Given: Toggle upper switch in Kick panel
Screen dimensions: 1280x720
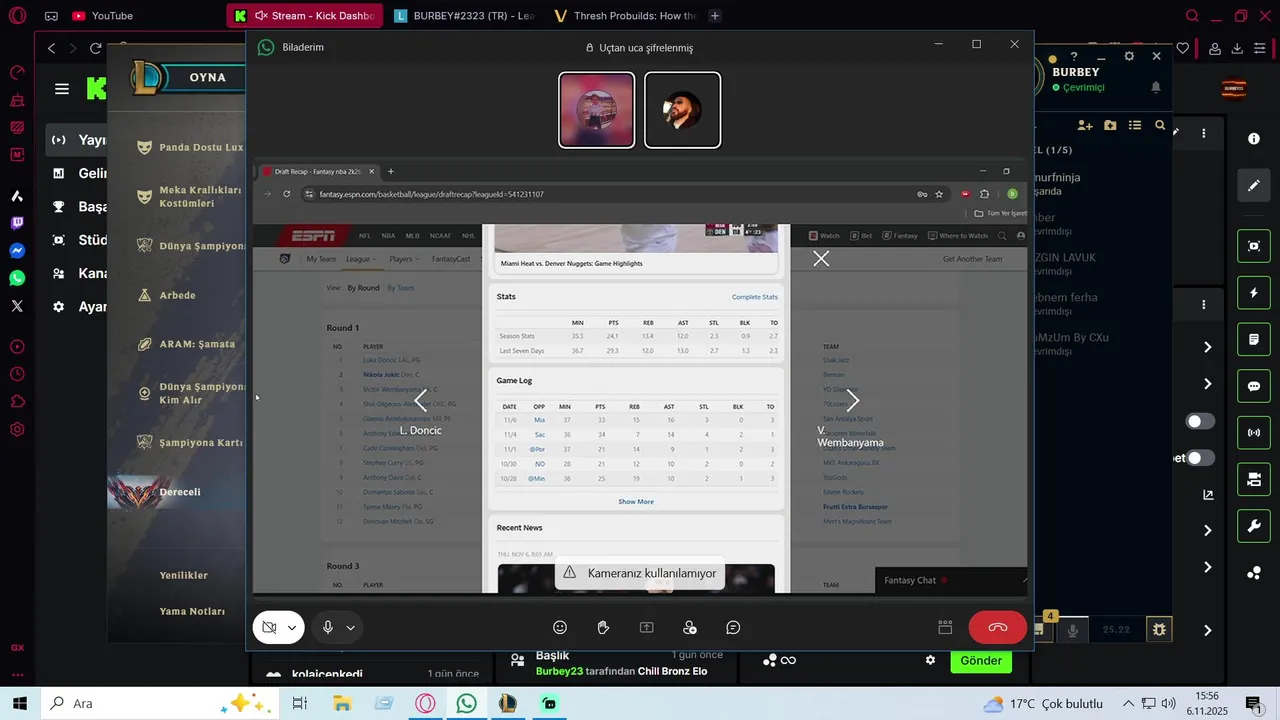Looking at the screenshot, I should point(1200,422).
